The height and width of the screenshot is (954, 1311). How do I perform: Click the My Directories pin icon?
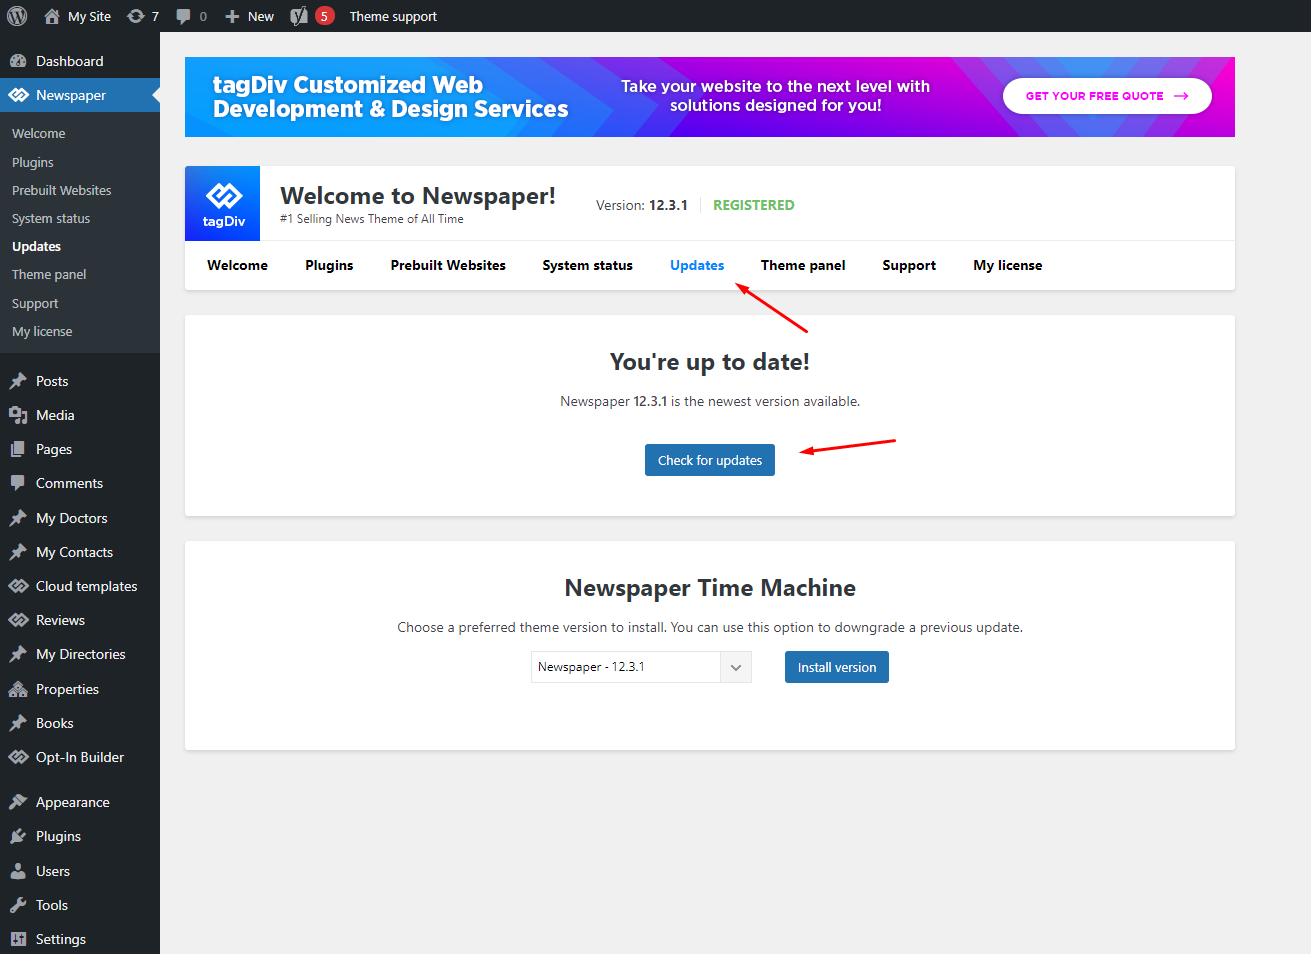click(18, 654)
